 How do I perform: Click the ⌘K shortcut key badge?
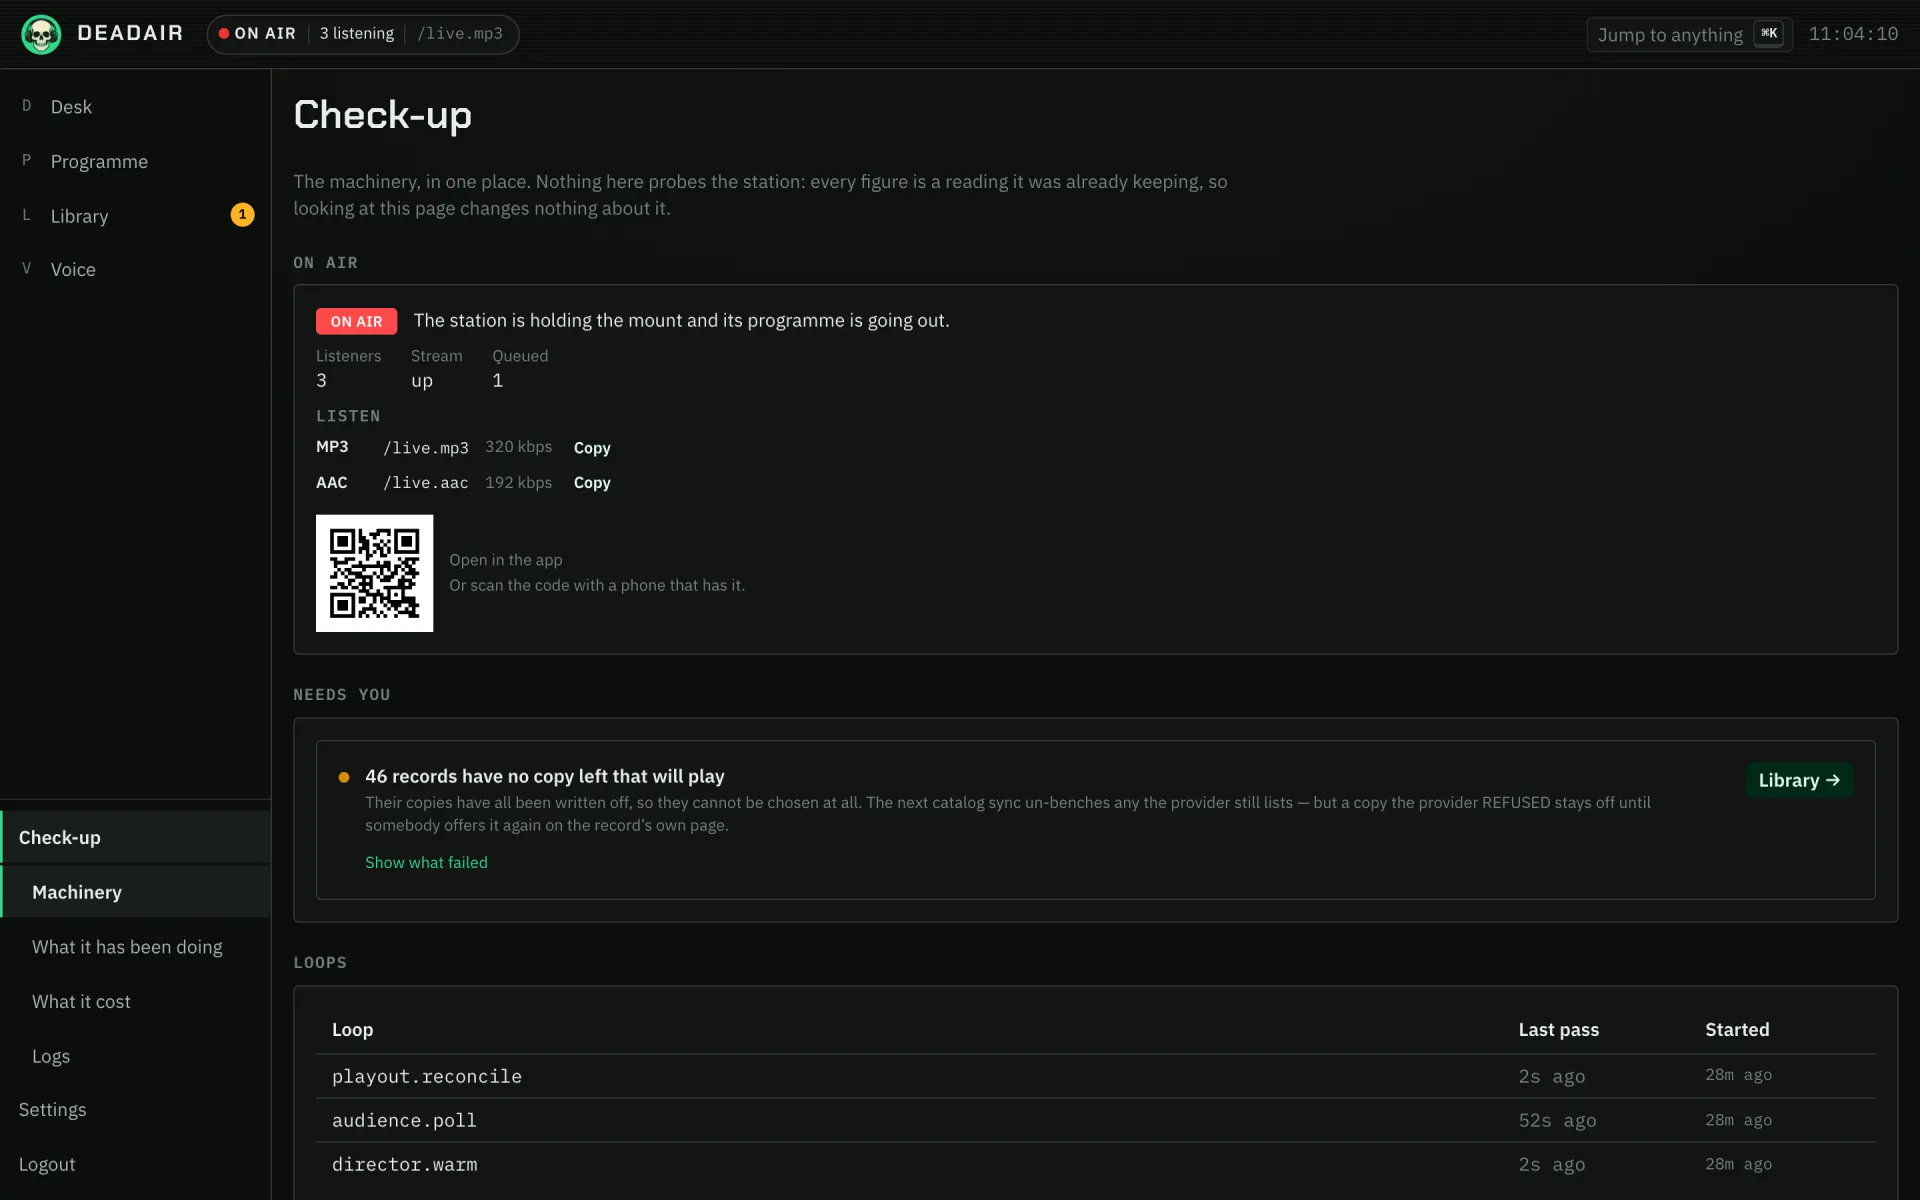click(1769, 34)
